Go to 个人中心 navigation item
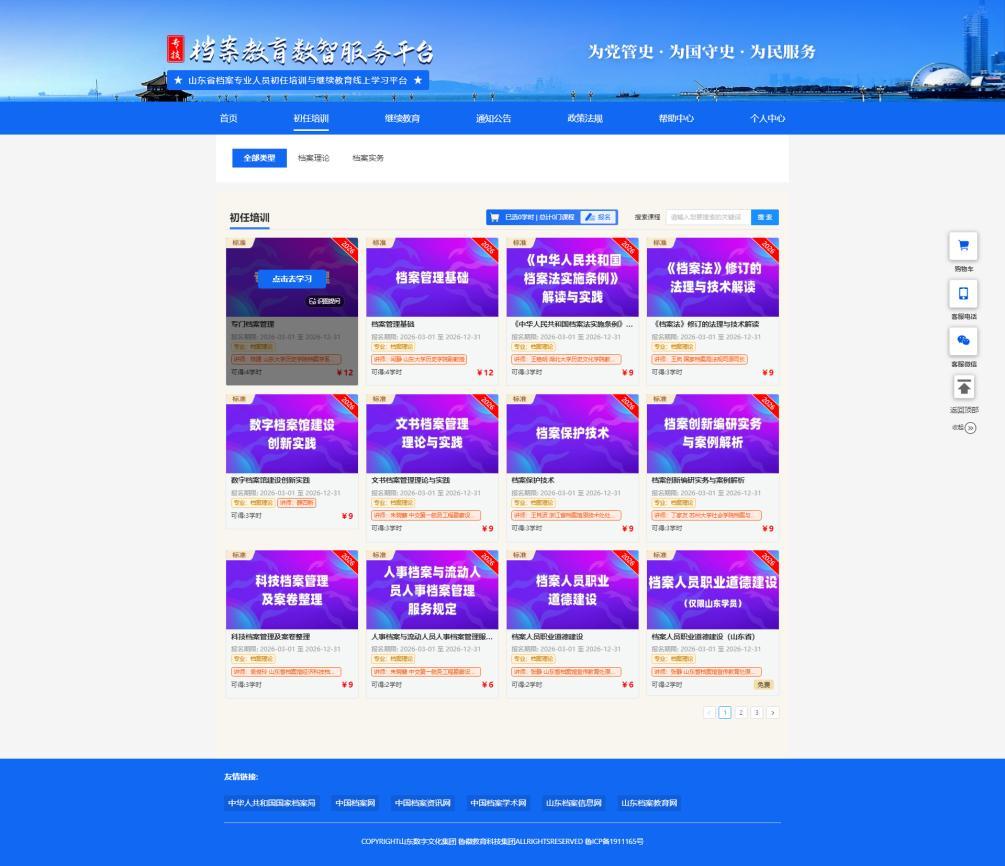Viewport: 1005px width, 866px height. (767, 119)
